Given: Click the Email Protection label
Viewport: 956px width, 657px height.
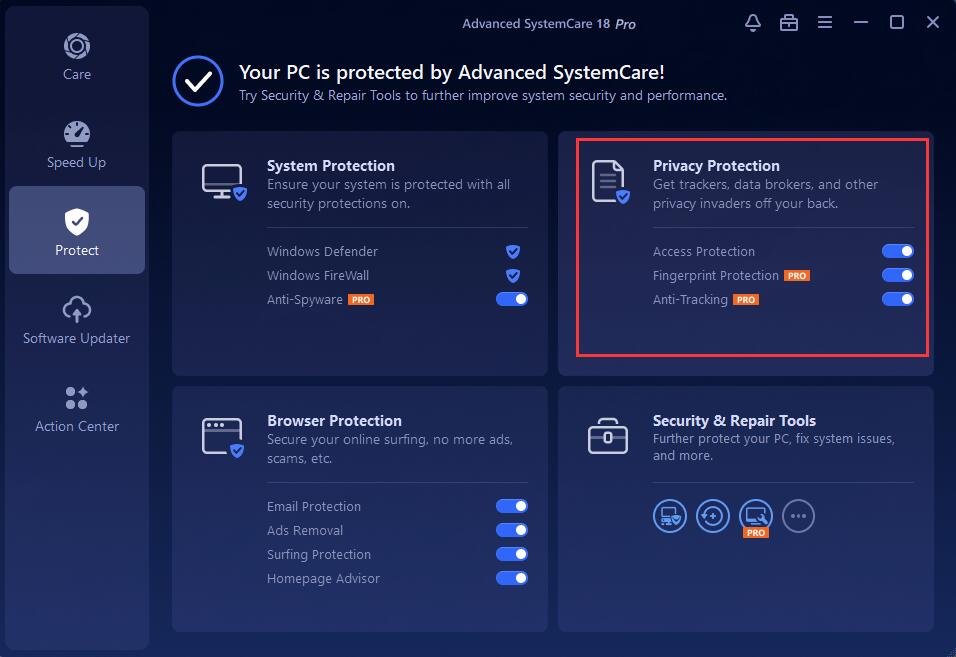Looking at the screenshot, I should tap(313, 506).
